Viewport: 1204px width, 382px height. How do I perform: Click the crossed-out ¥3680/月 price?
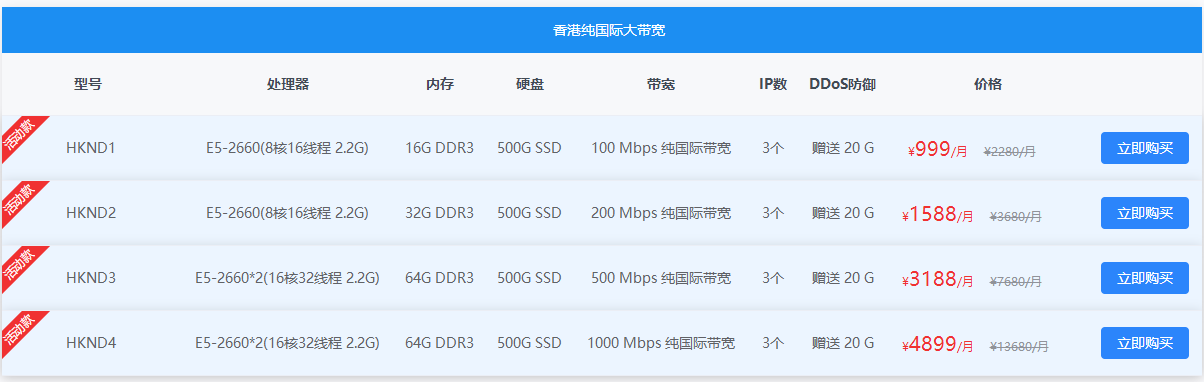click(1015, 217)
